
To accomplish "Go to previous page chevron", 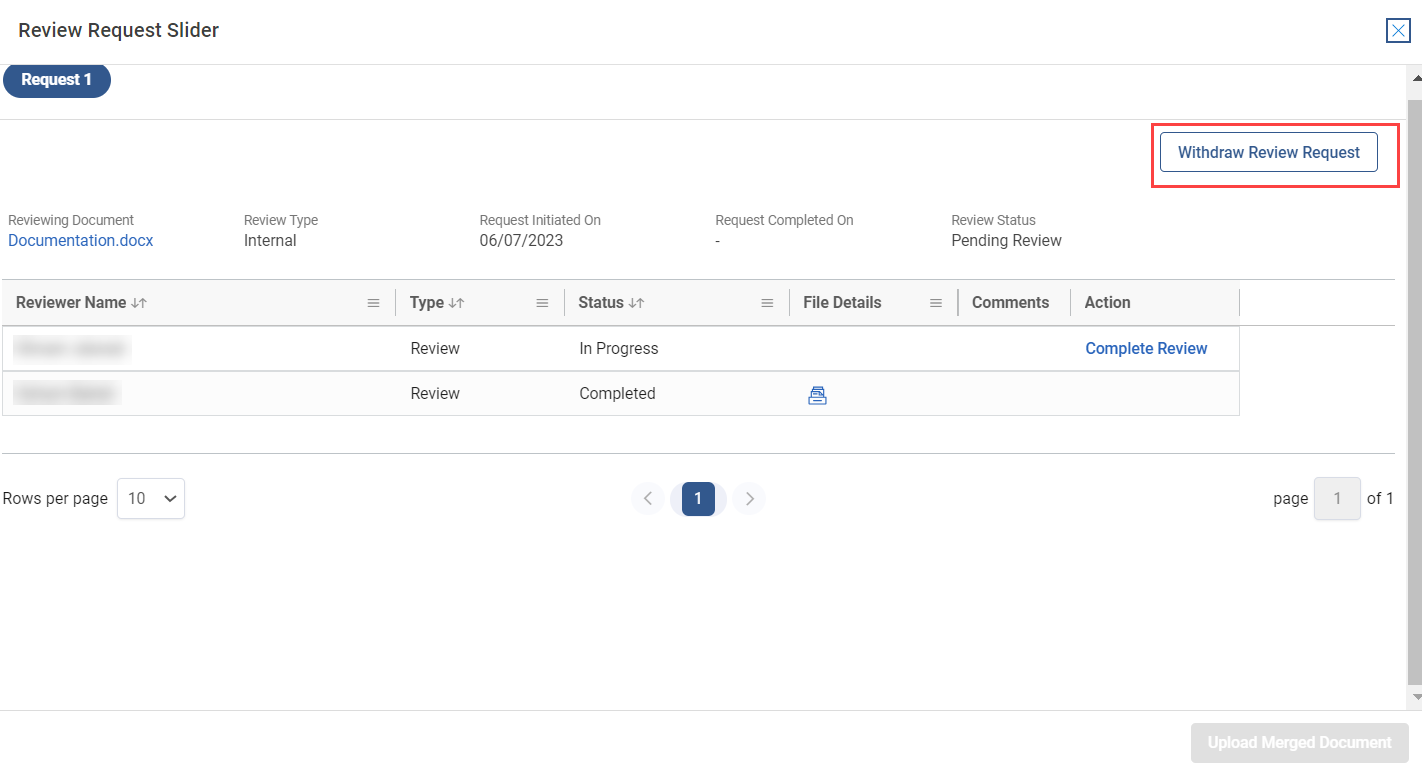I will tap(648, 498).
